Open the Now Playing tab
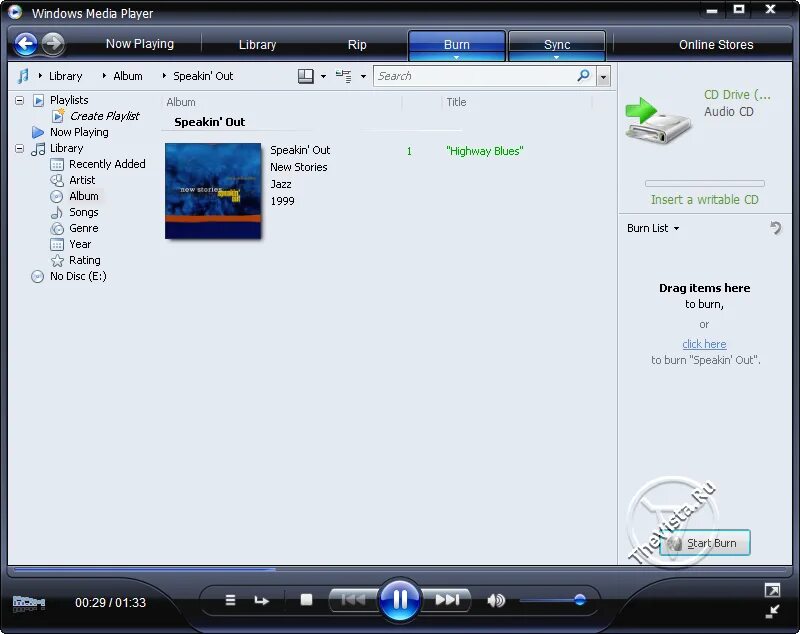 click(x=140, y=44)
